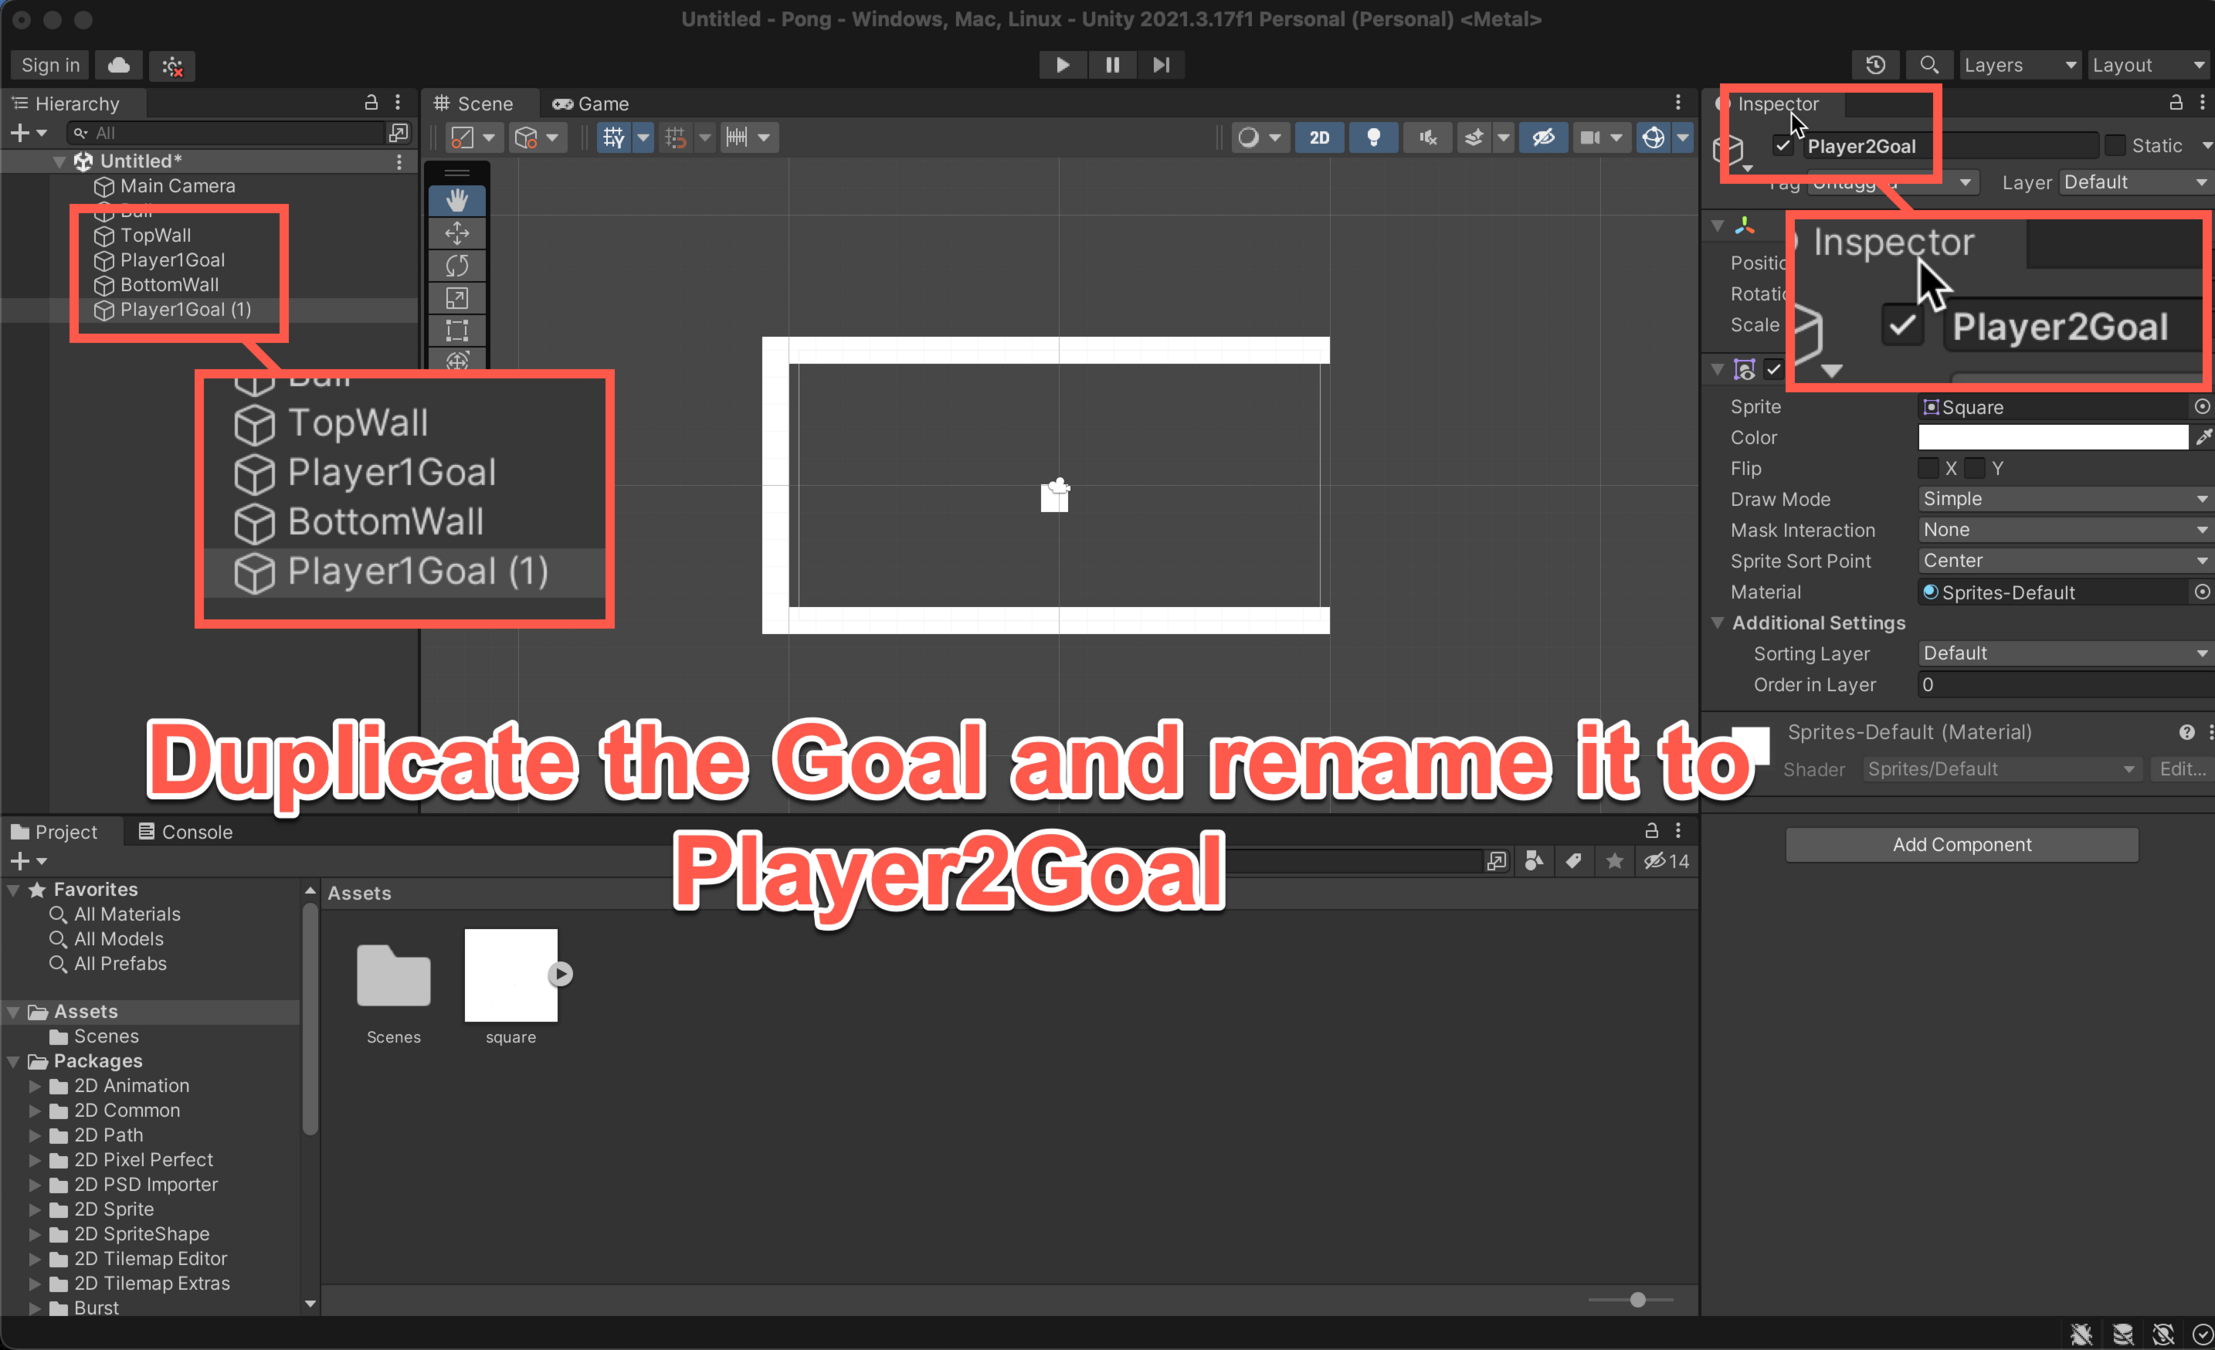Enable Flip X checkbox

pyautogui.click(x=1928, y=468)
